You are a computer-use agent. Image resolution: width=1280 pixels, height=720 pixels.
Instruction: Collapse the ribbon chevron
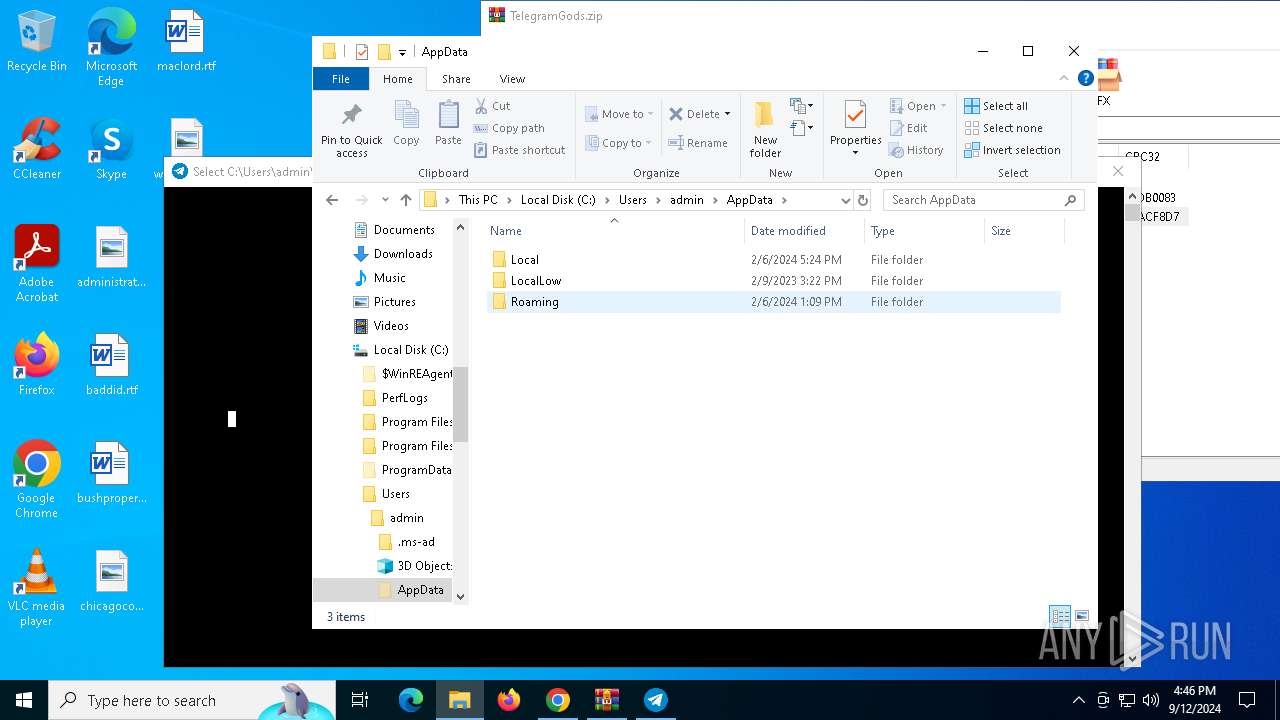point(1064,78)
